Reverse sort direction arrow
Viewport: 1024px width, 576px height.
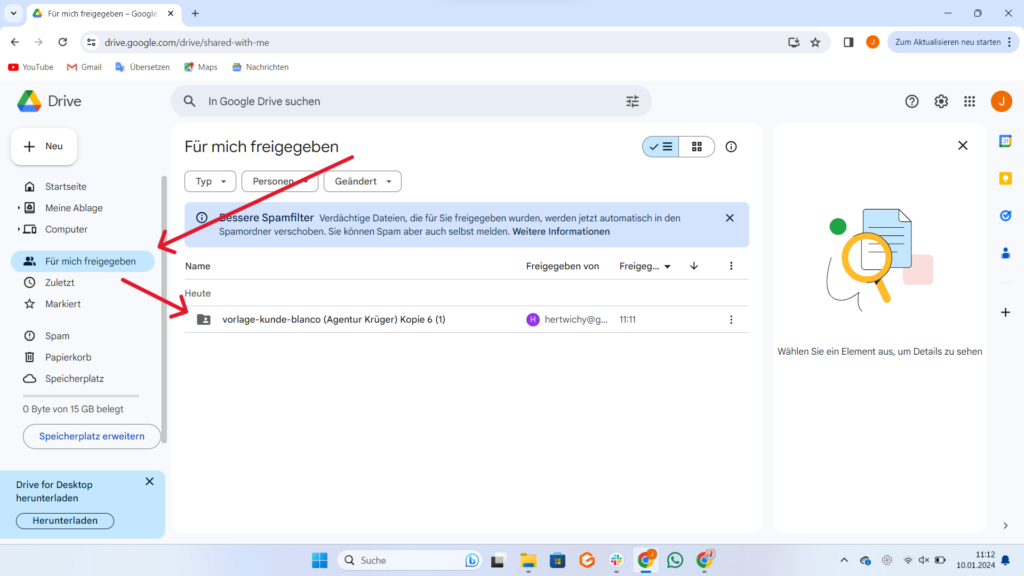point(694,266)
